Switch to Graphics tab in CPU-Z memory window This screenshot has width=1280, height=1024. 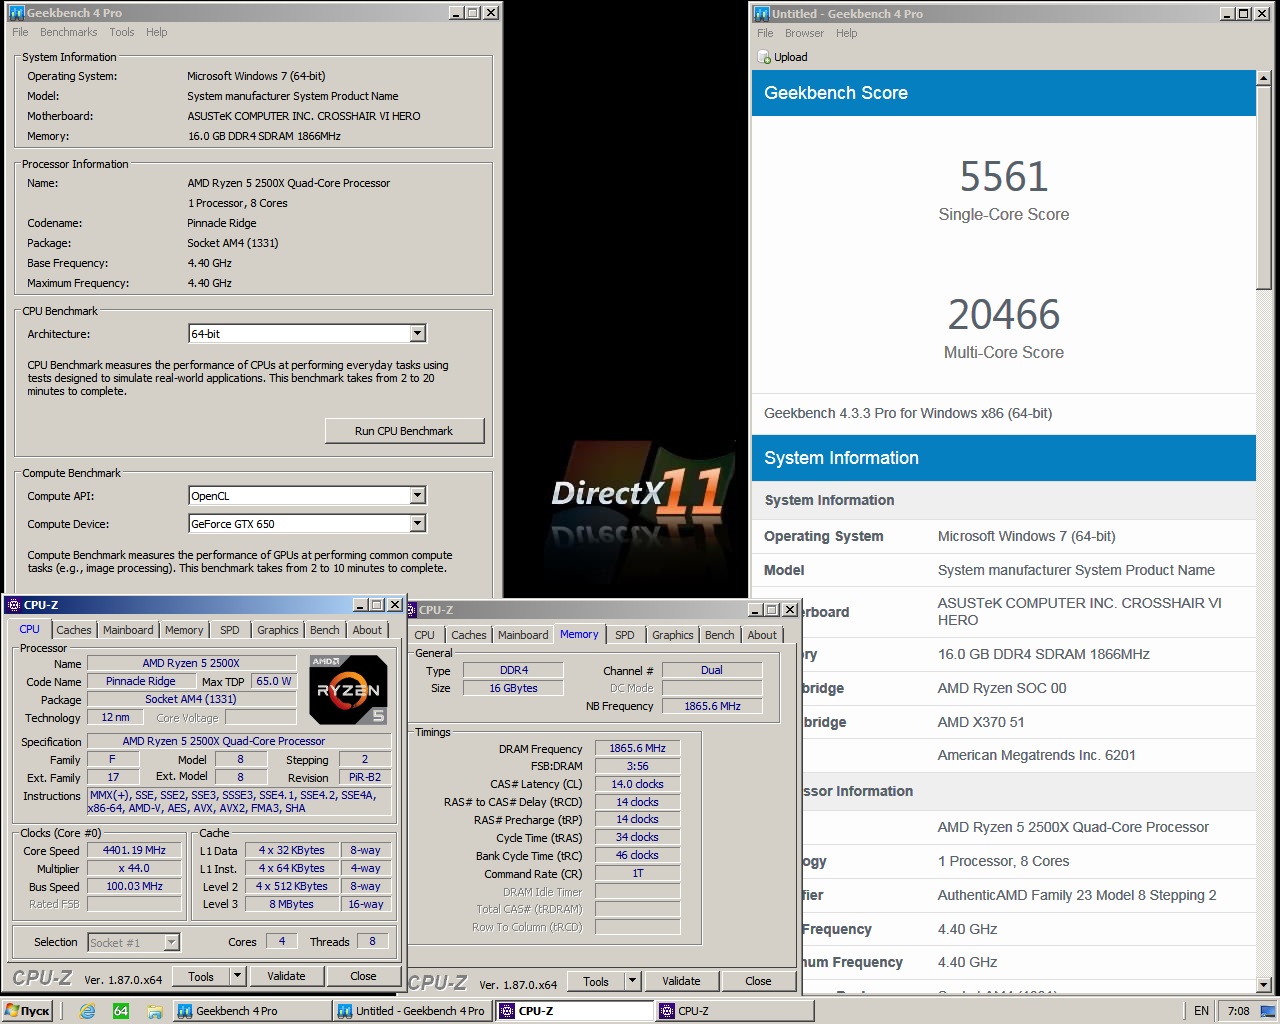[673, 635]
